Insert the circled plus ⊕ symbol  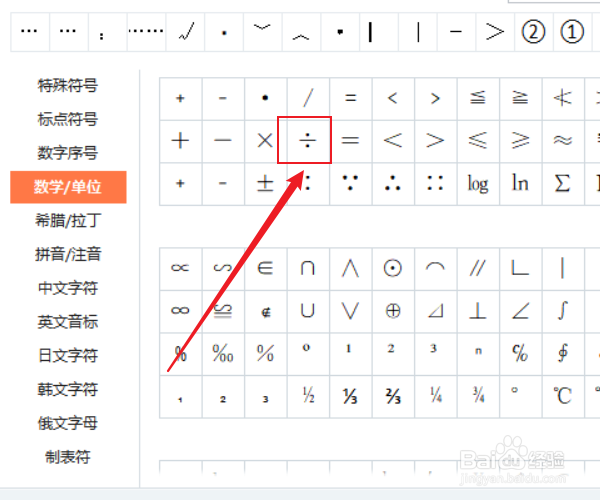tap(393, 311)
